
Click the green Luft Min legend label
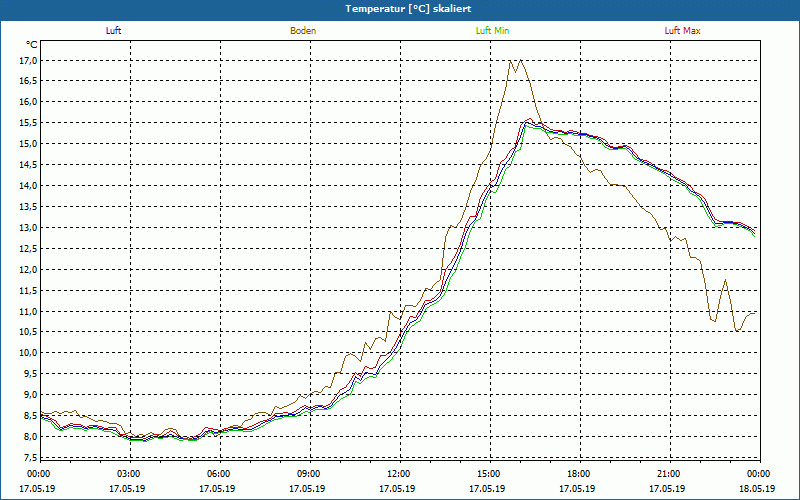(492, 31)
